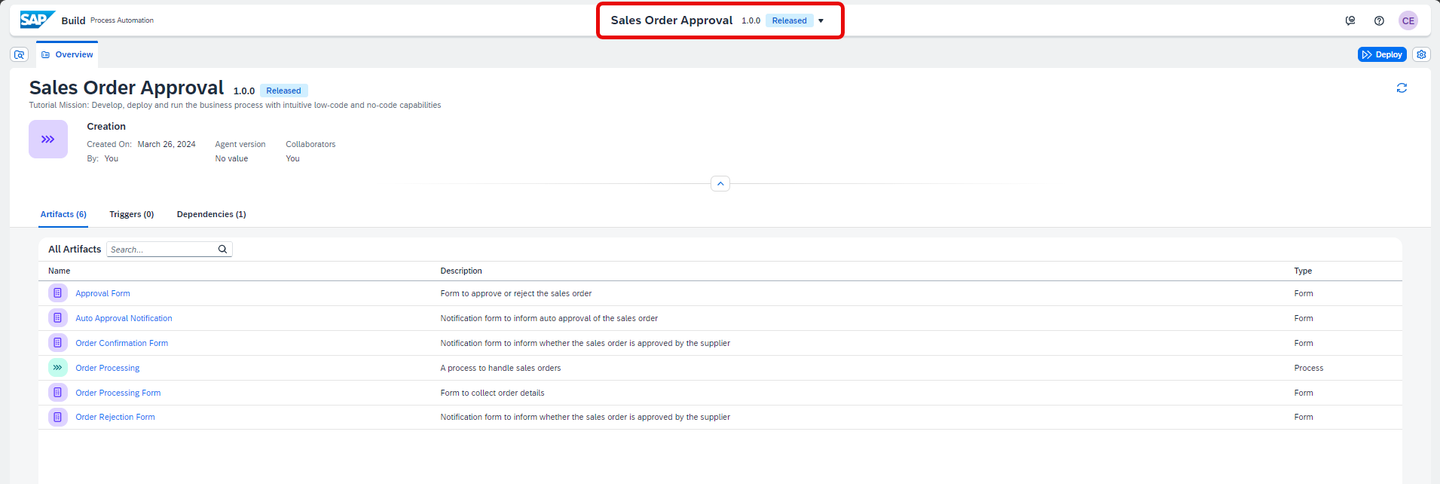Click 'Form to collect order details' description
The height and width of the screenshot is (484, 1440).
point(492,392)
